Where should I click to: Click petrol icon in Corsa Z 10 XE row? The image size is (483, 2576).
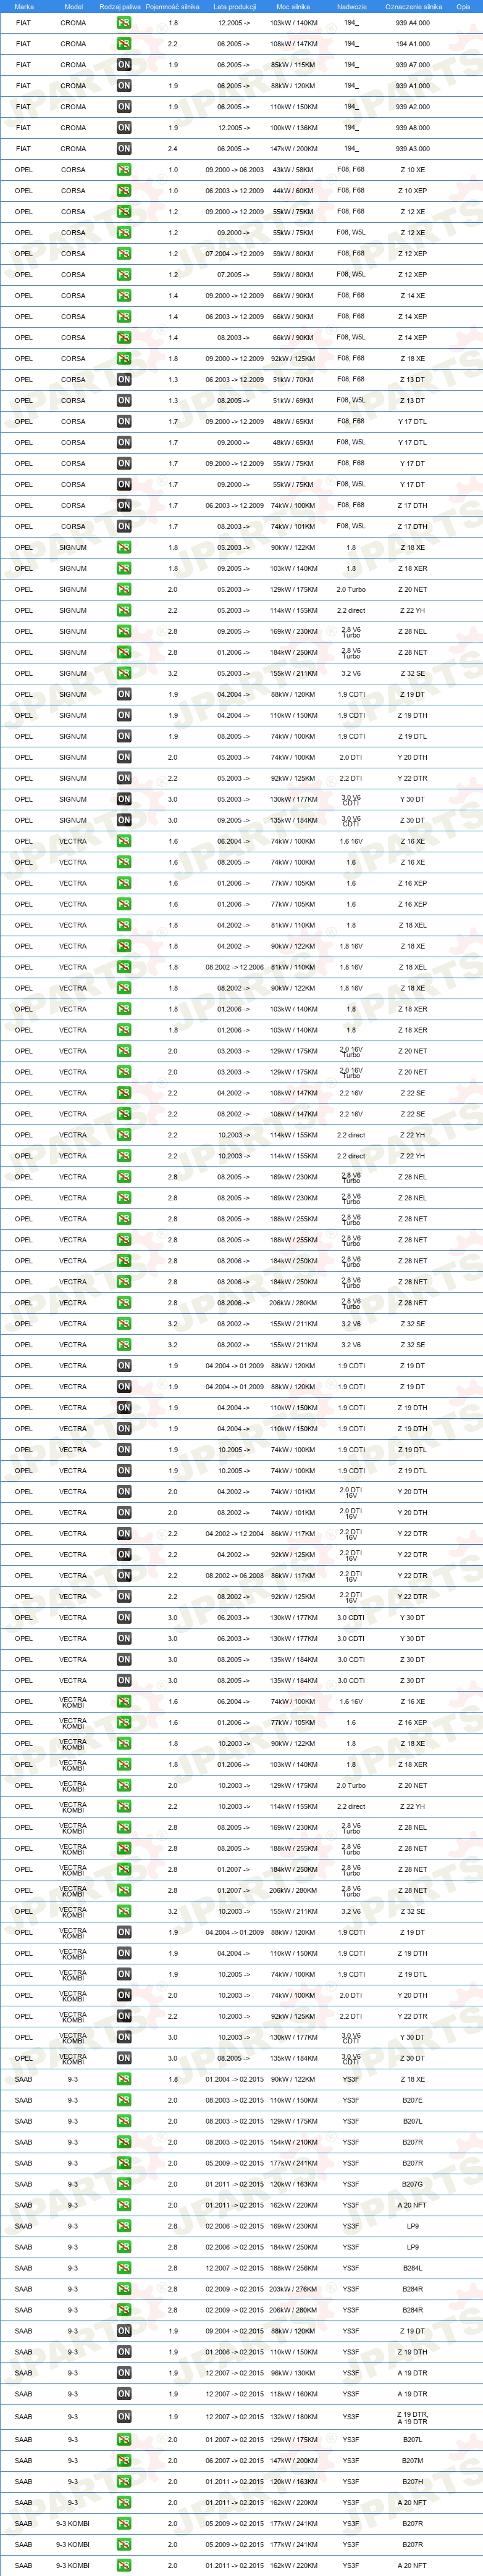coord(123,170)
